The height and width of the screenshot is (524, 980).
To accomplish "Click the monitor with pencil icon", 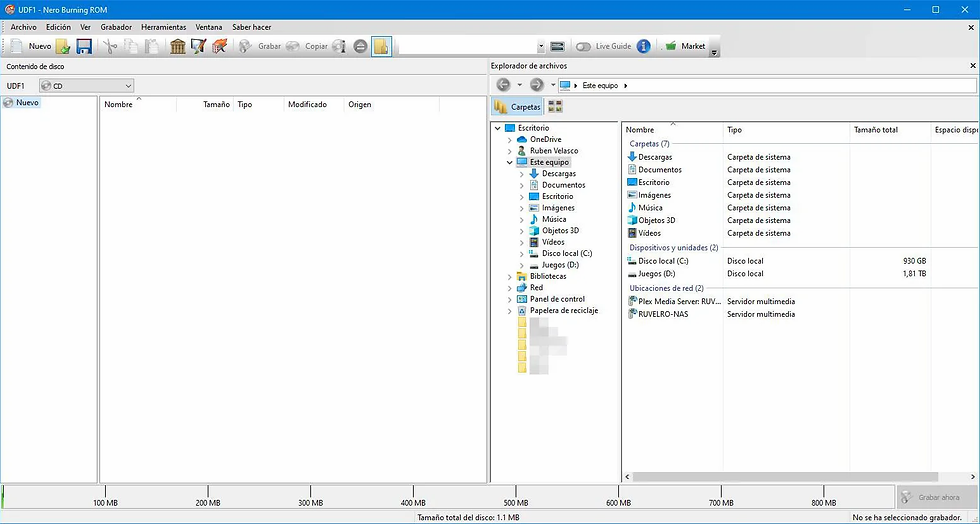I will (198, 46).
